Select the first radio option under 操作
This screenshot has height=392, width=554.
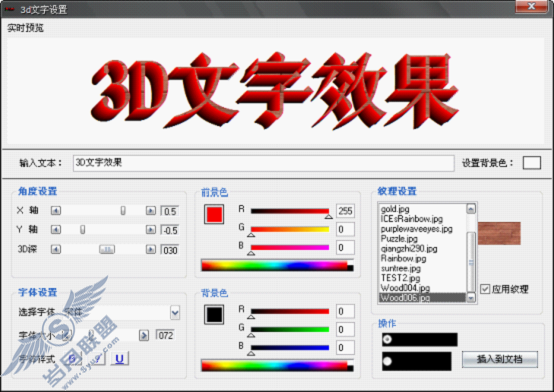pyautogui.click(x=387, y=339)
